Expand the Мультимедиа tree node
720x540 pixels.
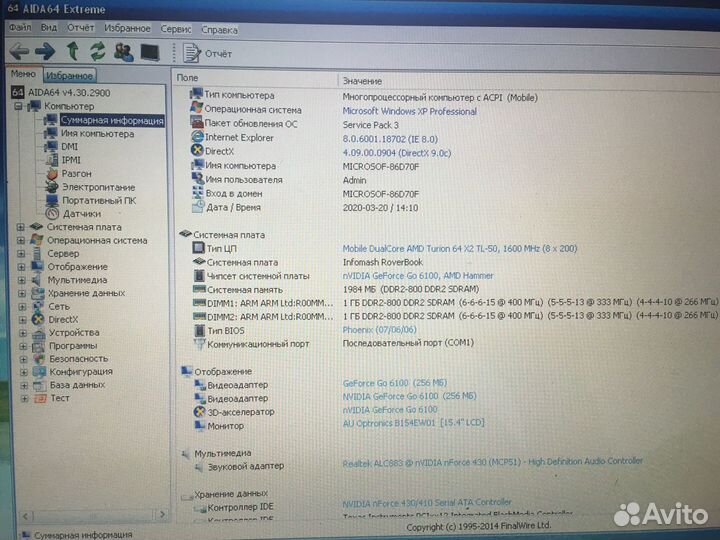click(x=21, y=280)
